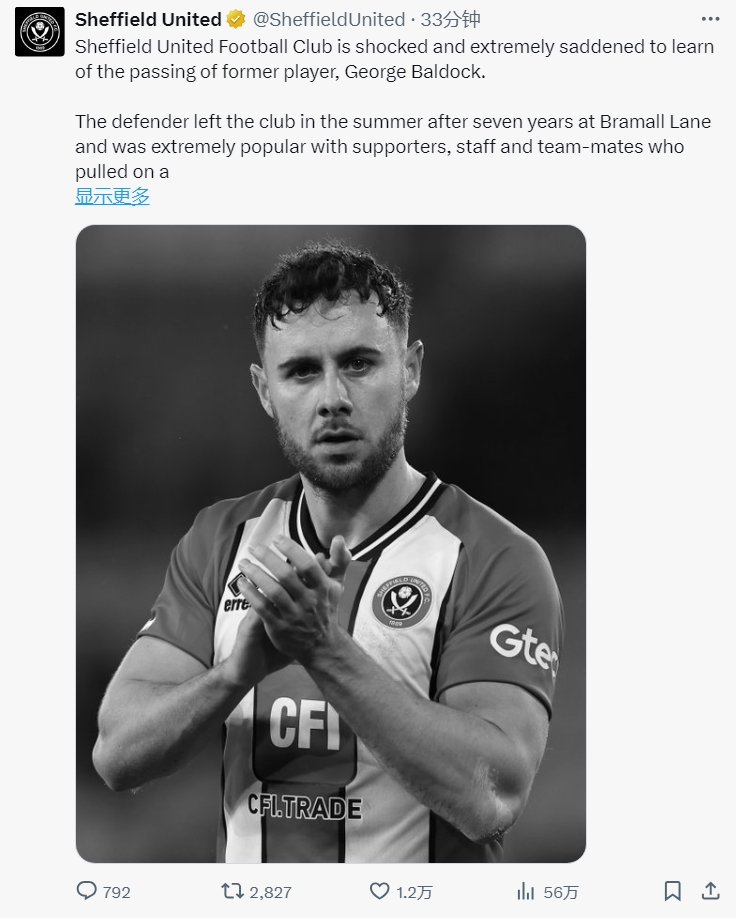Click the paragraph starting "The defender left"
The height and width of the screenshot is (918, 736).
(390, 146)
